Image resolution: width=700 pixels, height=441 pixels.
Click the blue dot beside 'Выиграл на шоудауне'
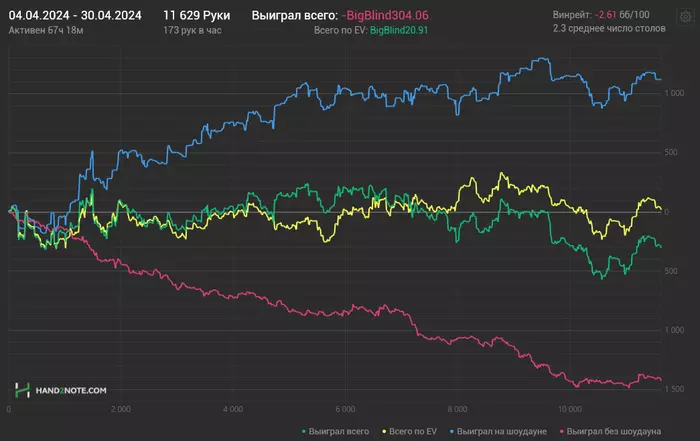(452, 432)
